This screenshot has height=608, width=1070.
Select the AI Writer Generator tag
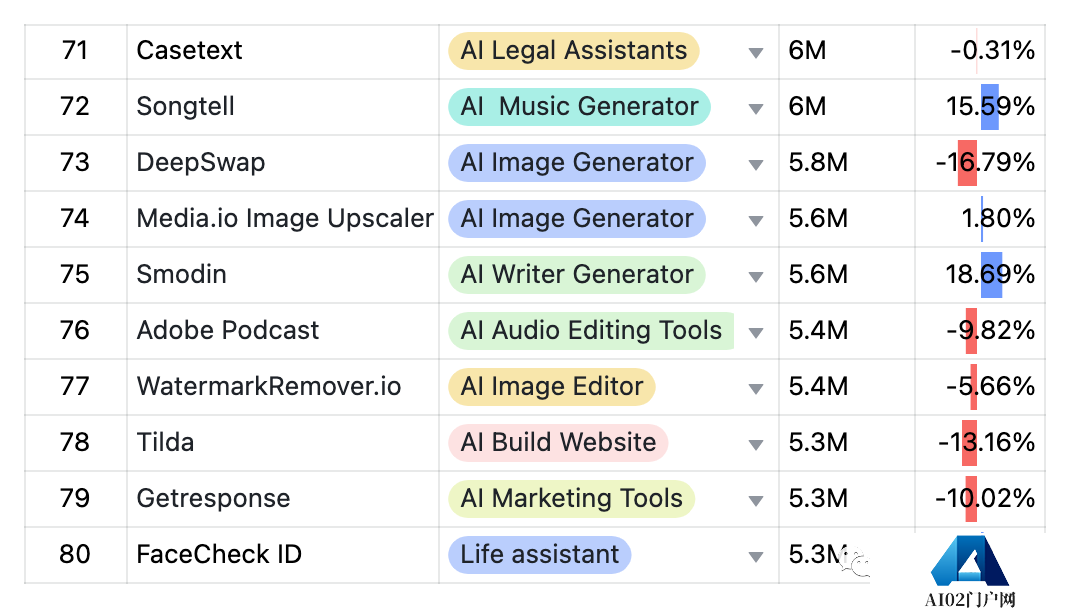point(577,274)
